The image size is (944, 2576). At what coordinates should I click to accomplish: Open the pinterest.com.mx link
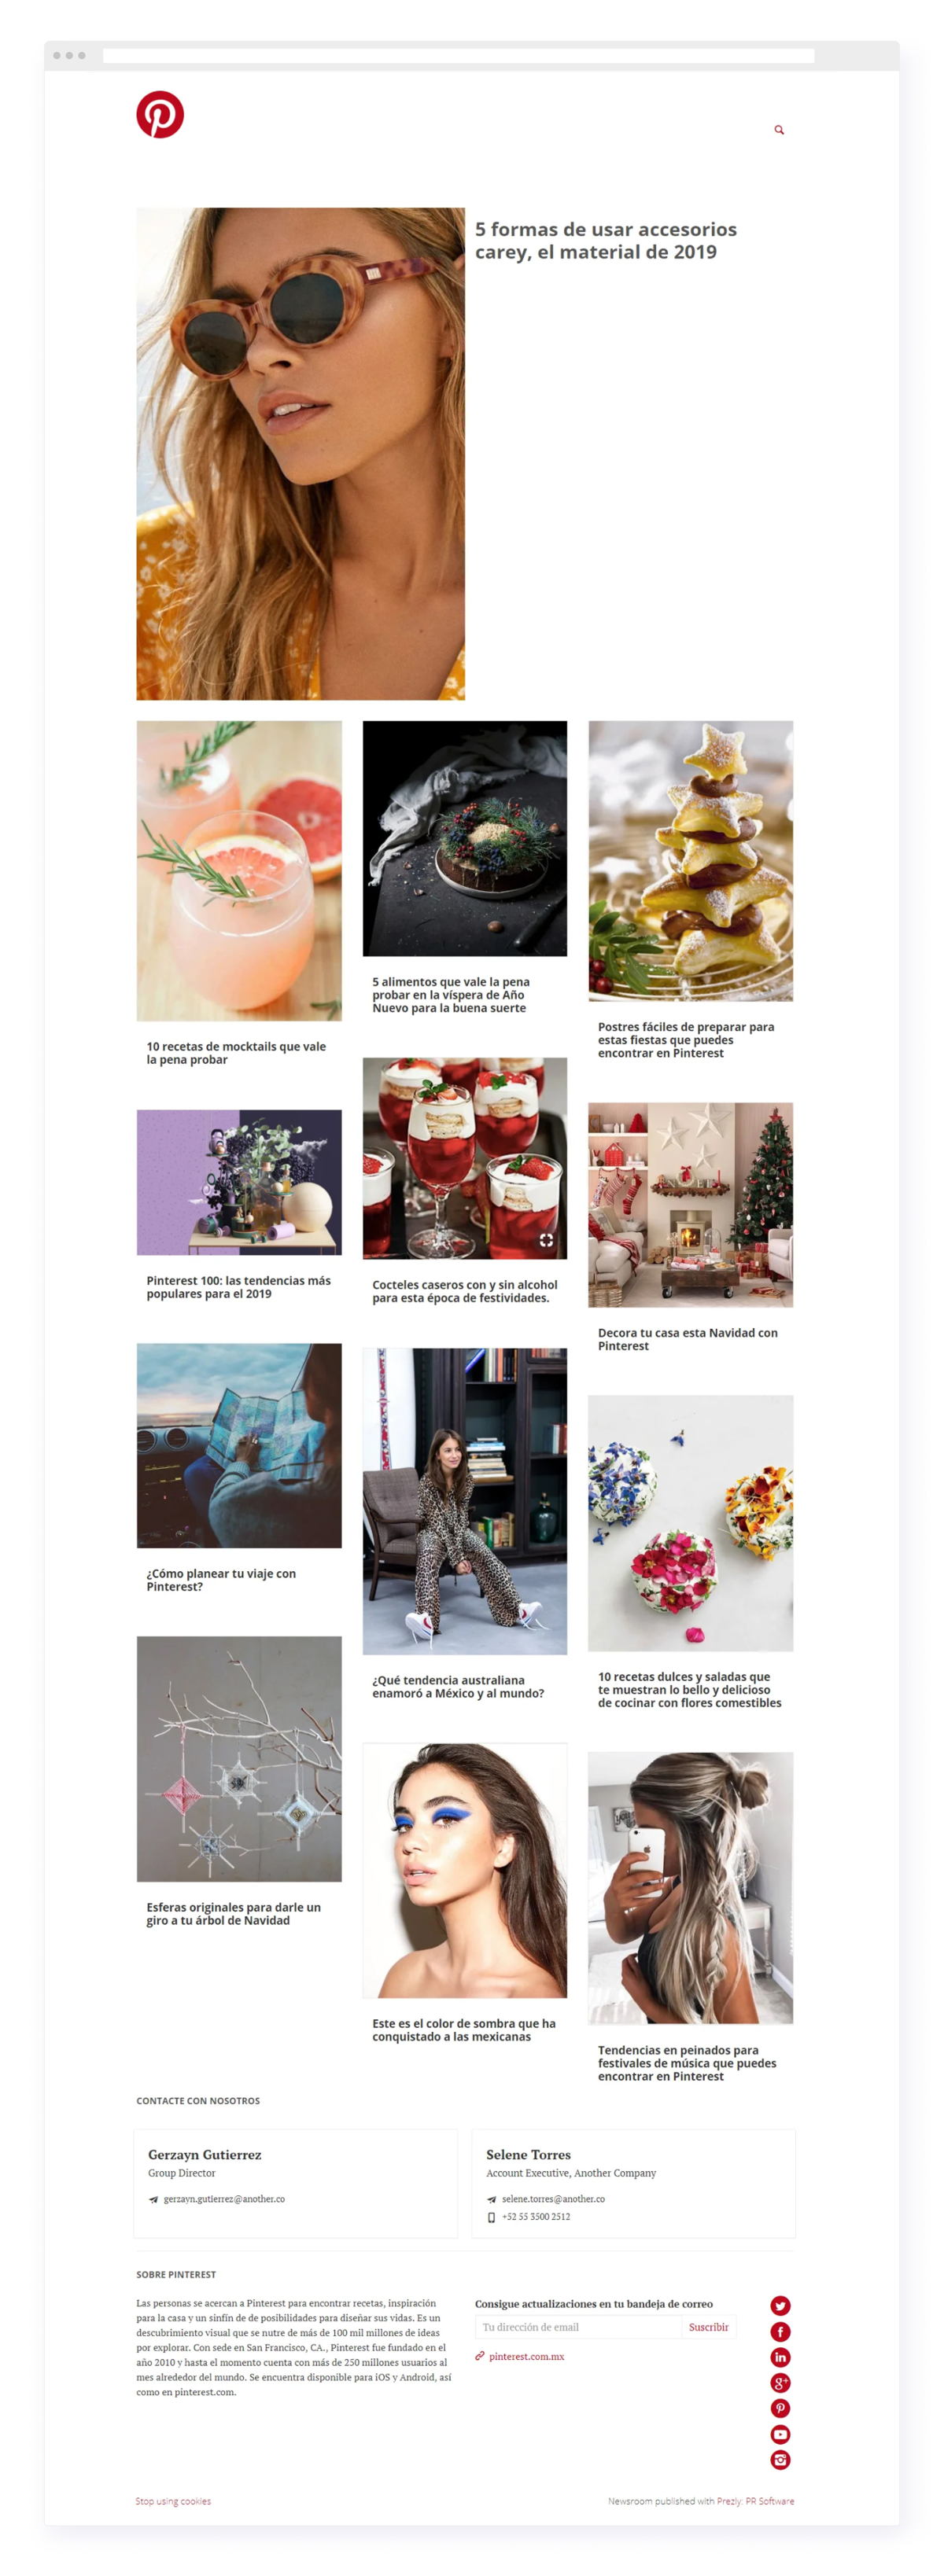[526, 2356]
